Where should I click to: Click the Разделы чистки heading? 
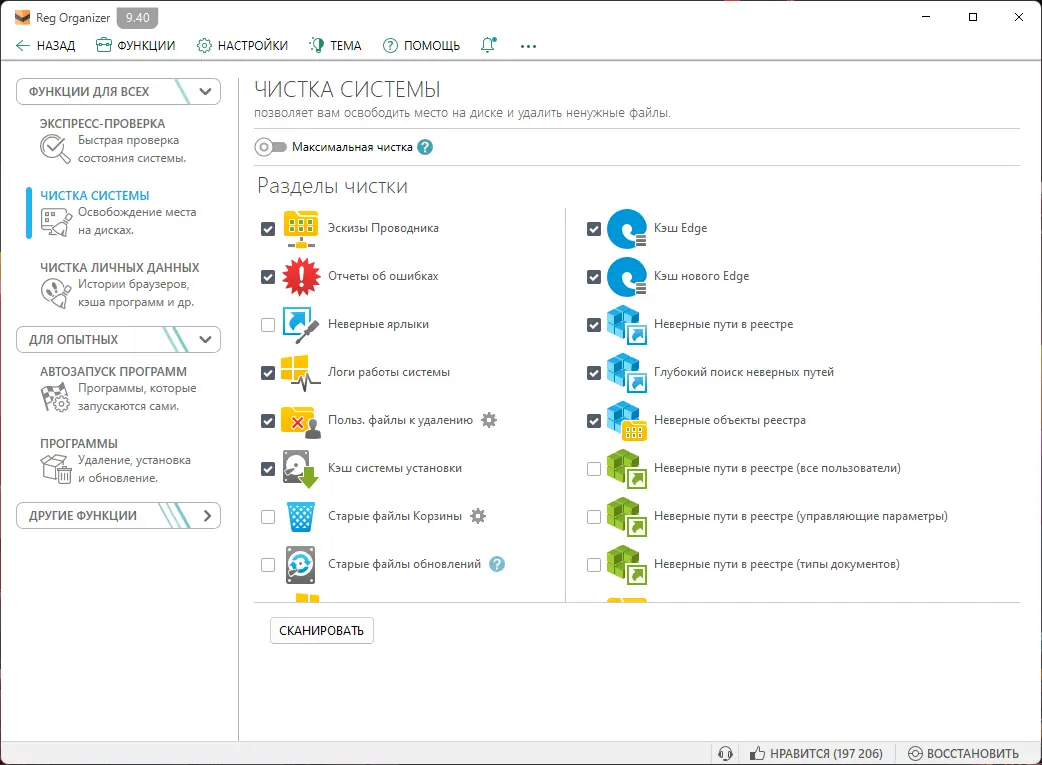(332, 185)
